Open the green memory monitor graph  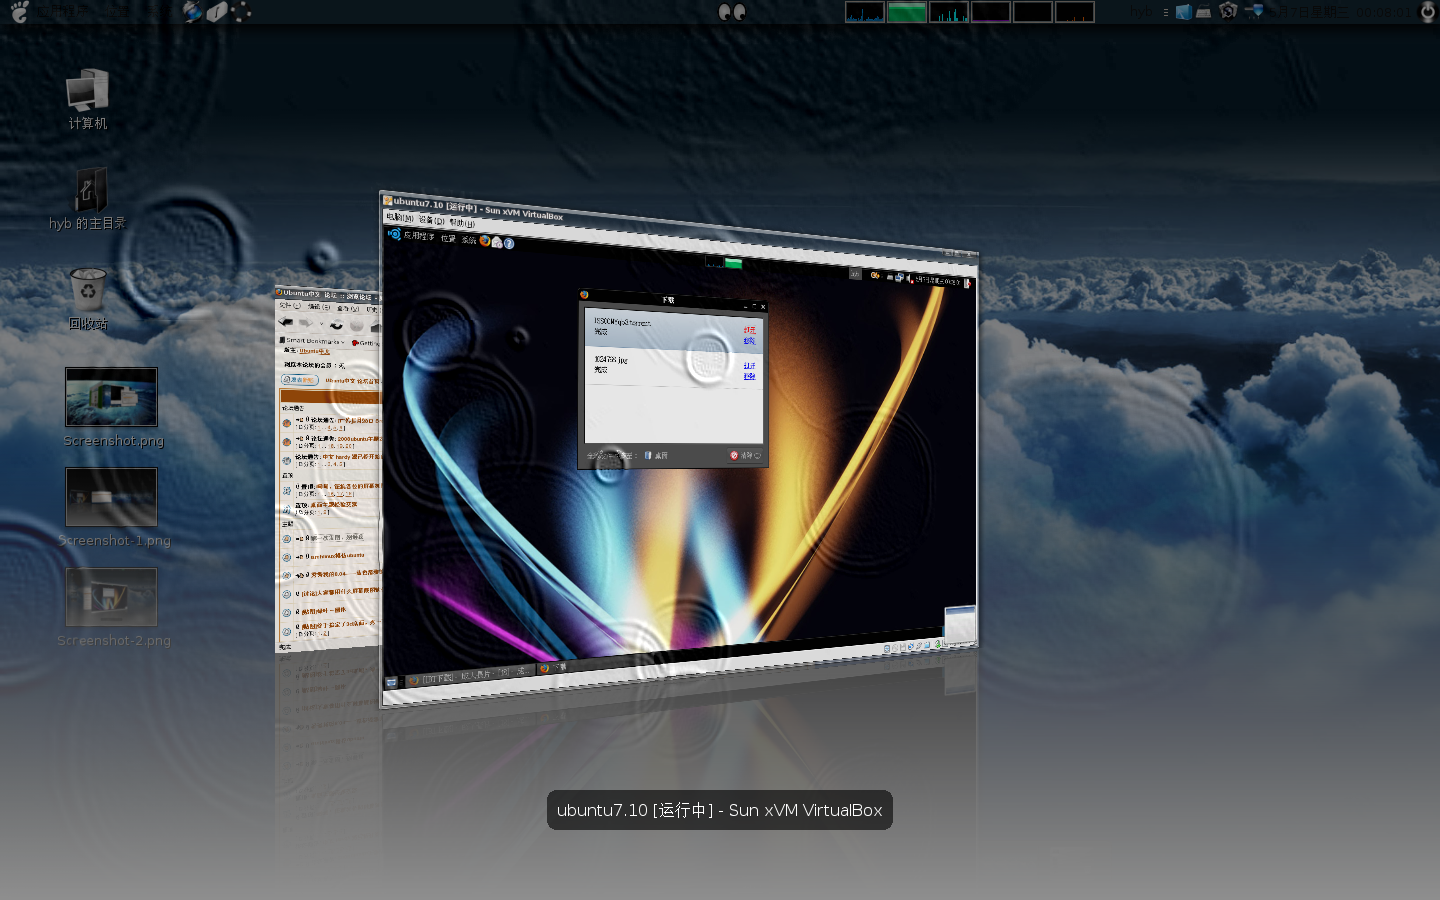point(907,12)
